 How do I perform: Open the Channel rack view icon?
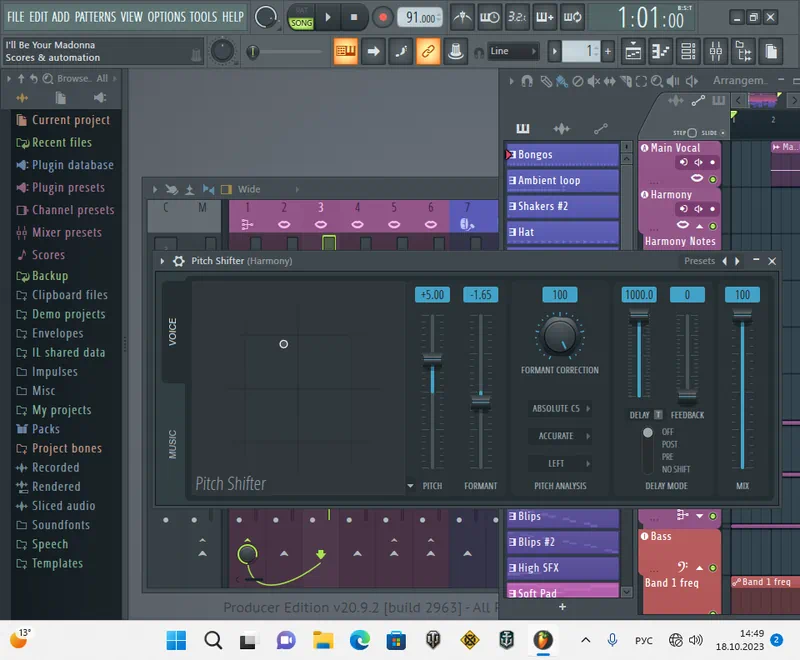point(688,51)
